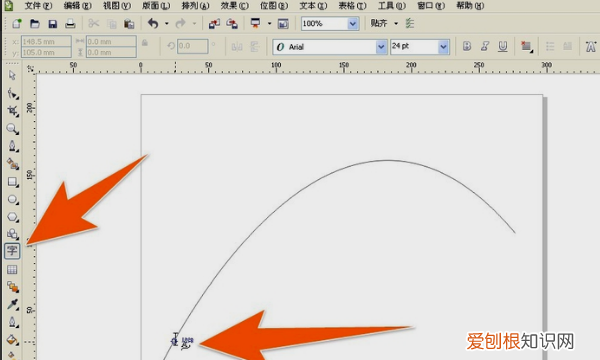The height and width of the screenshot is (360, 600).
Task: Select the Zoom magnifier tool
Action: 13,129
